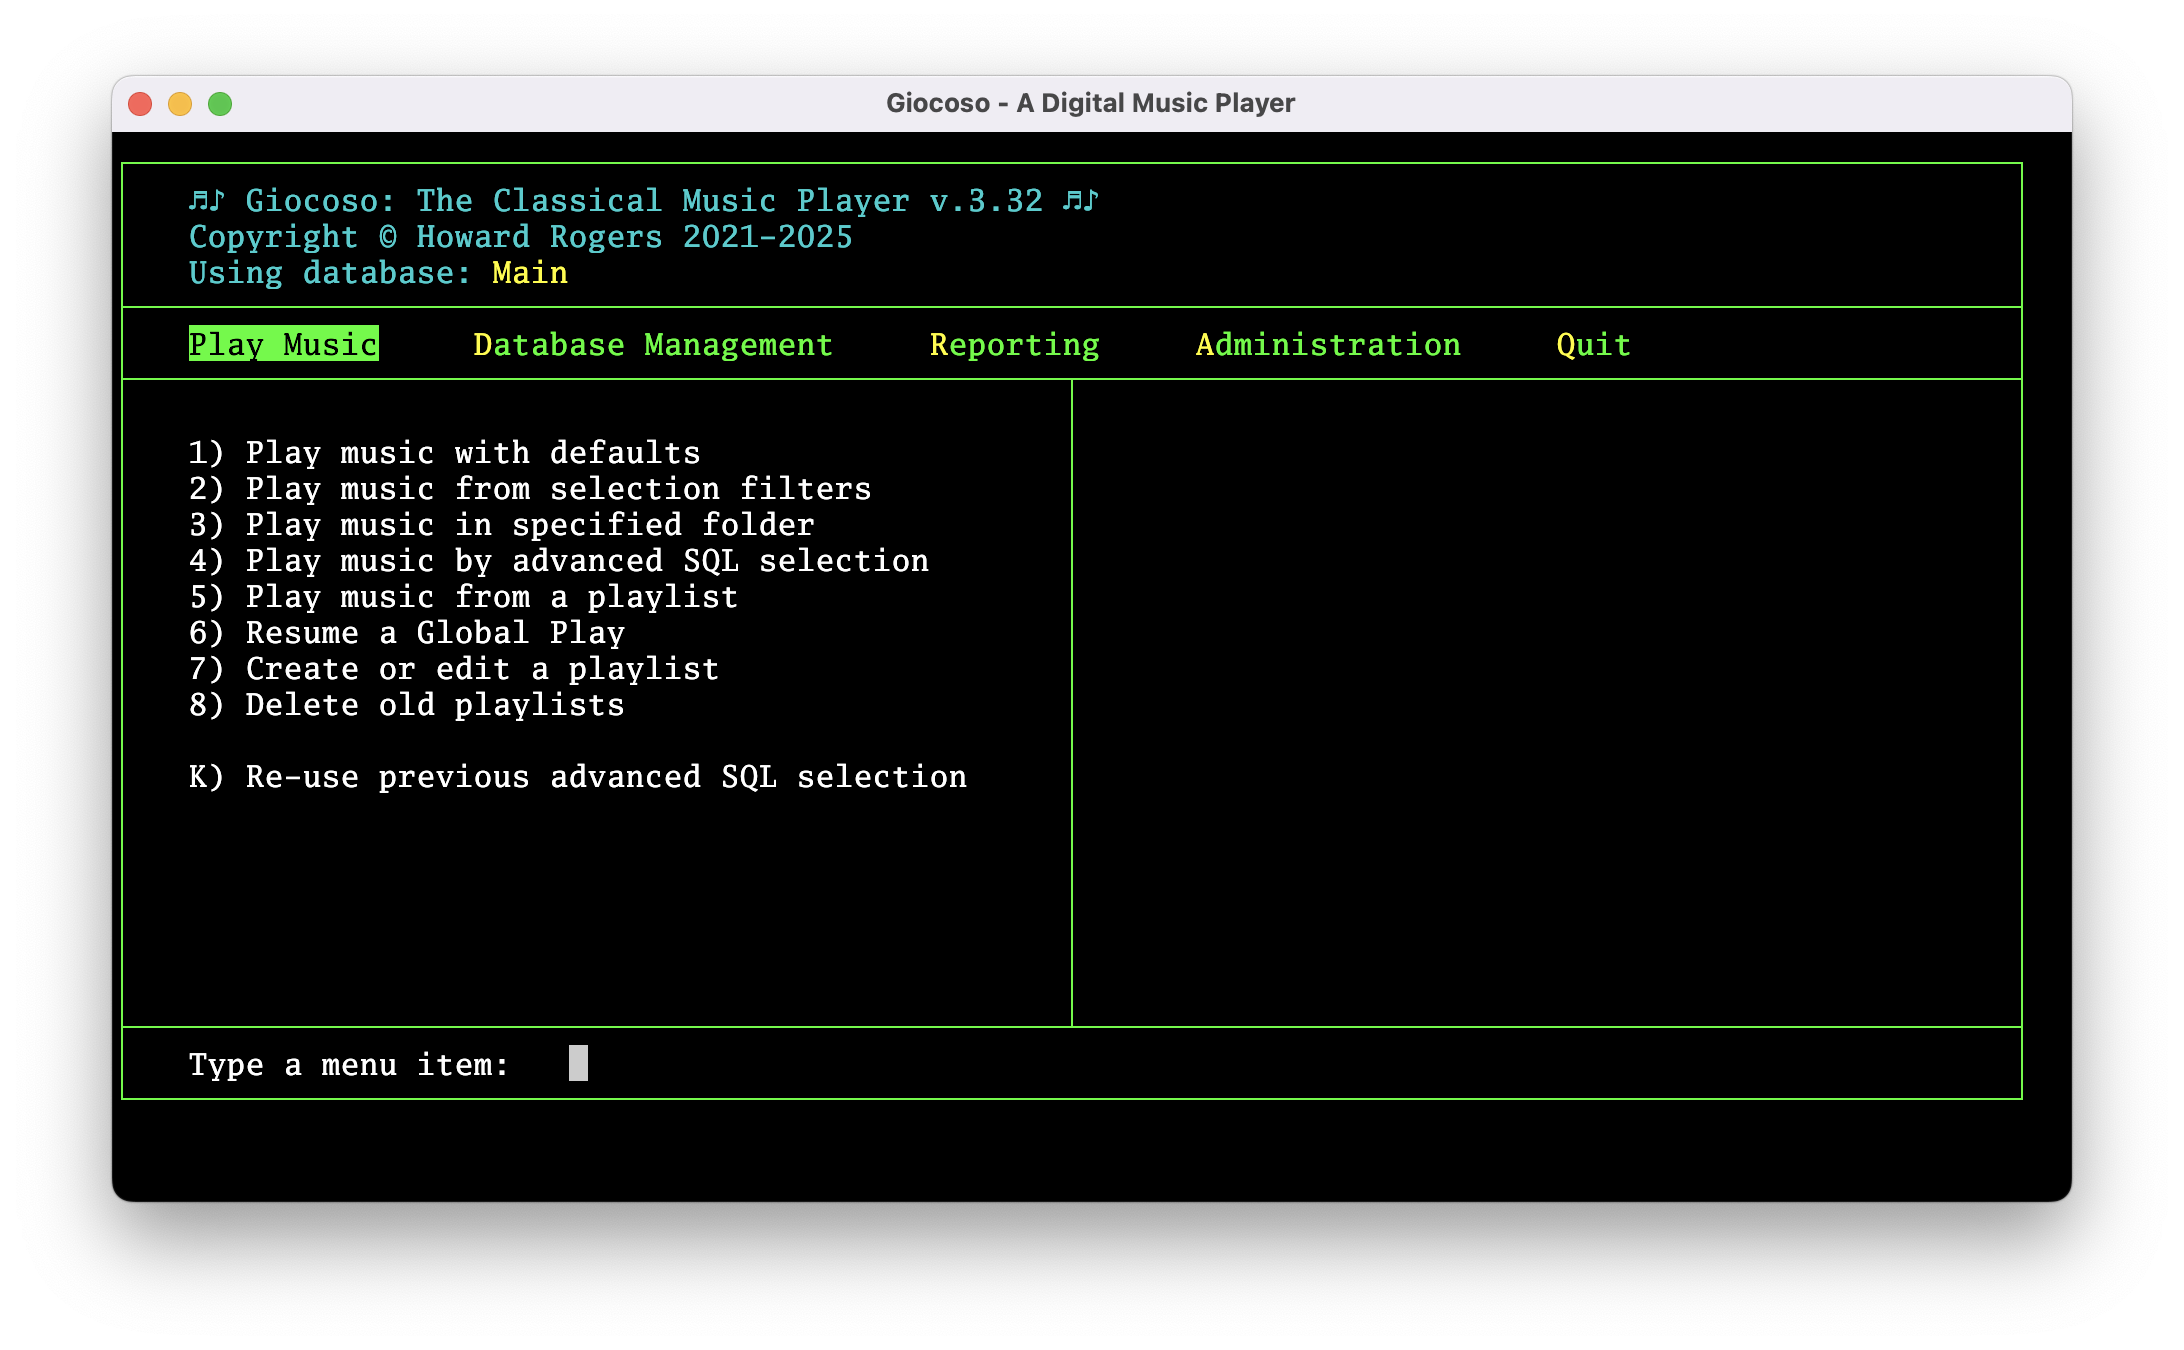
Task: Click the window title 'Giocoso - A Digital Music Player'
Action: point(1090,102)
